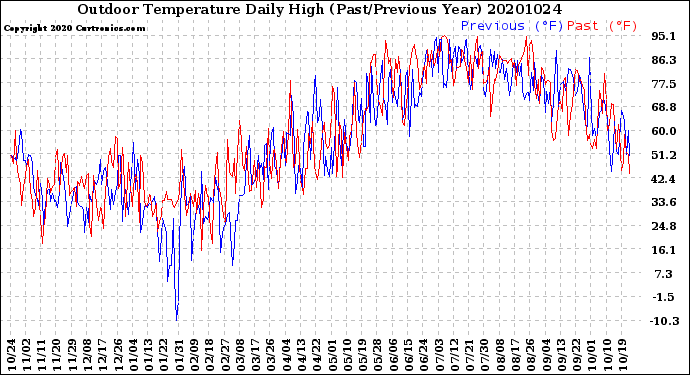The width and height of the screenshot is (690, 375).
Task: Click the blue line's lowest dip near 01/31
Action: point(177,320)
